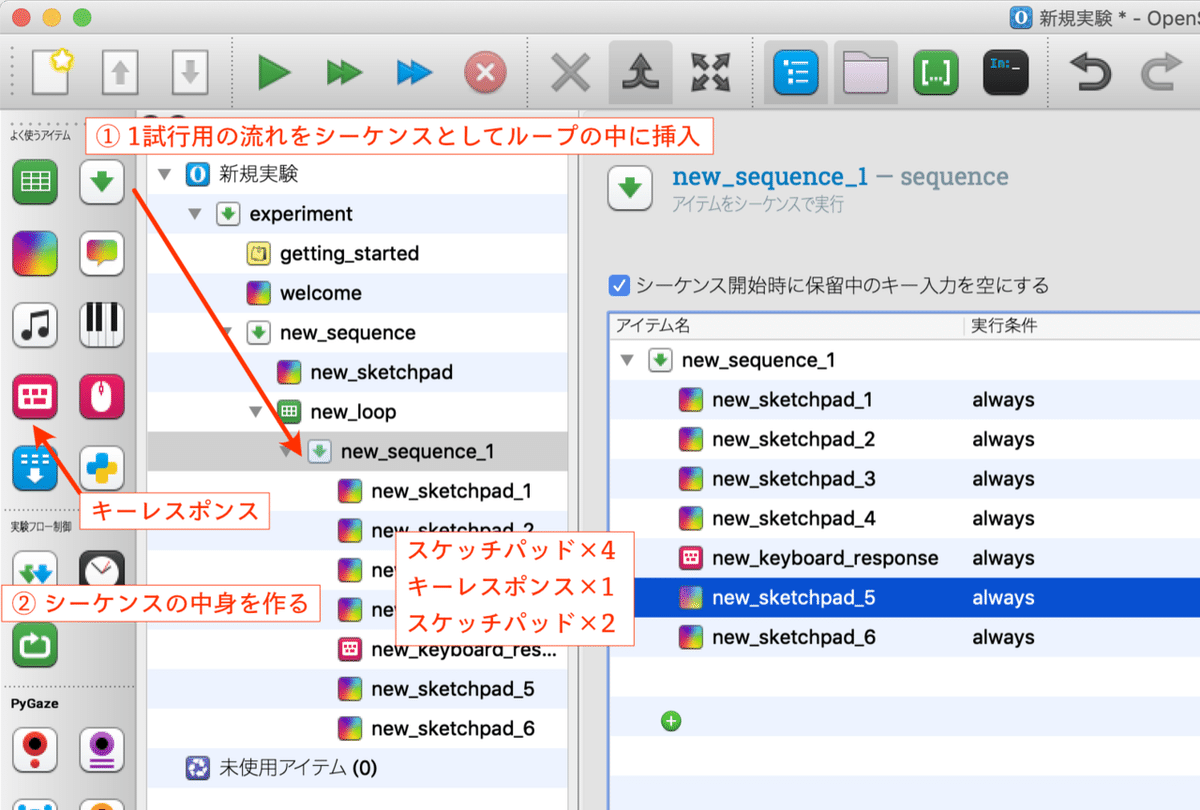Create a new experiment file

(54, 71)
